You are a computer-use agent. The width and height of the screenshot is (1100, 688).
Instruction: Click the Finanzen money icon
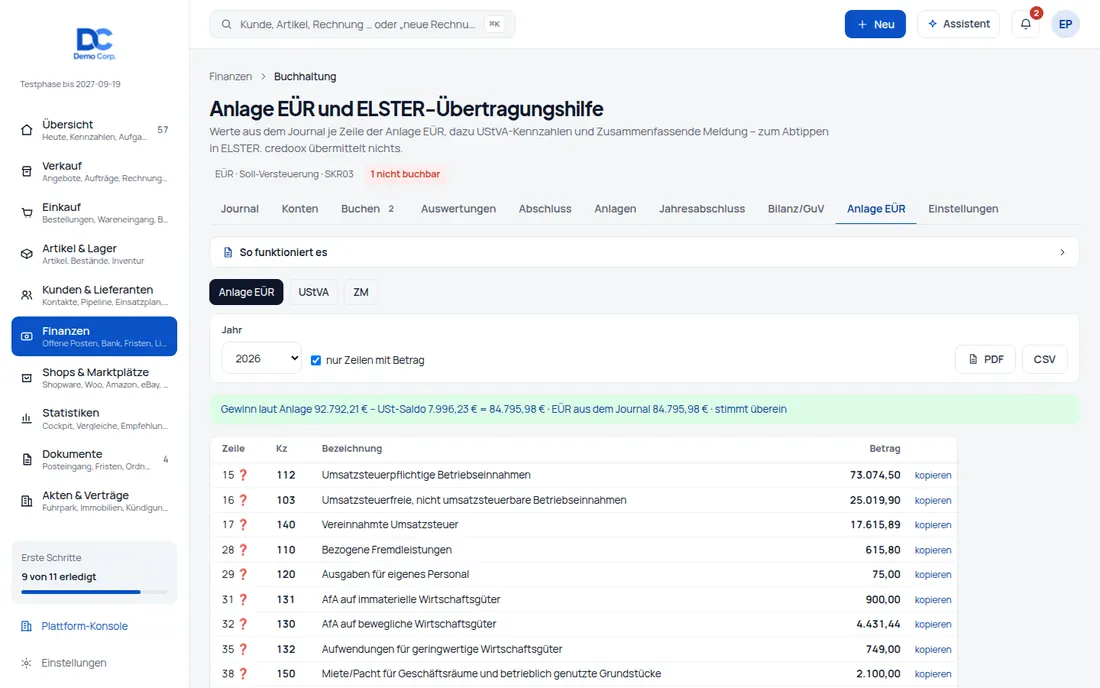[x=27, y=337]
